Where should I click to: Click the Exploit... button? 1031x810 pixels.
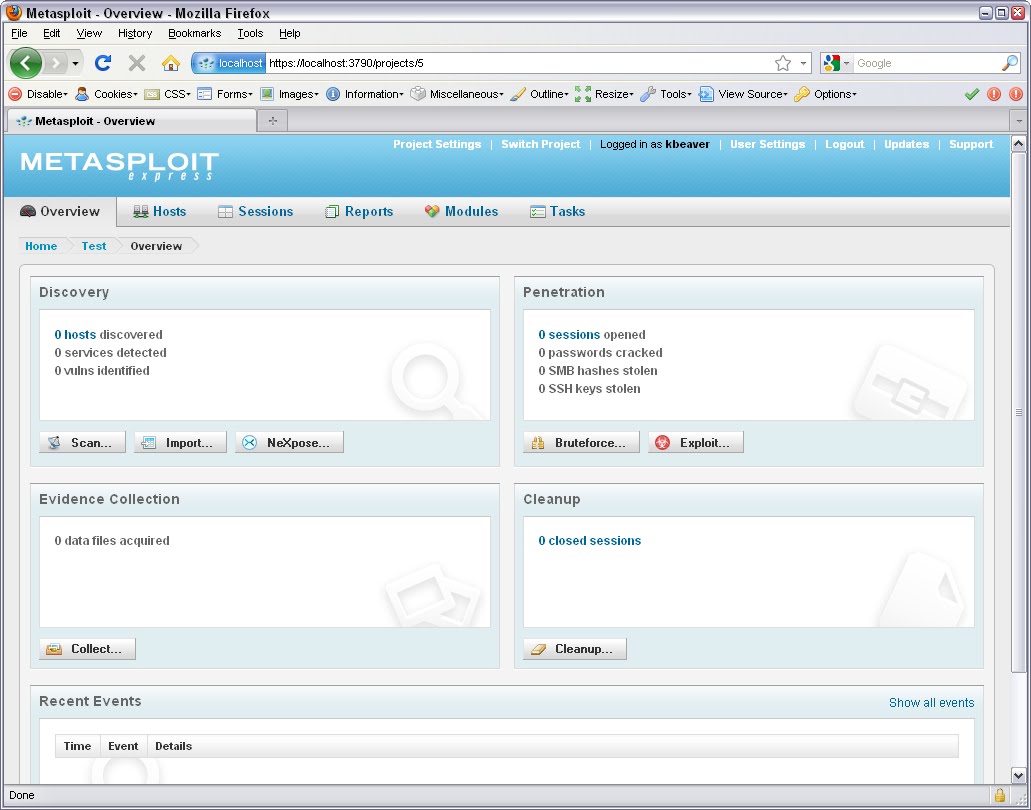(696, 442)
